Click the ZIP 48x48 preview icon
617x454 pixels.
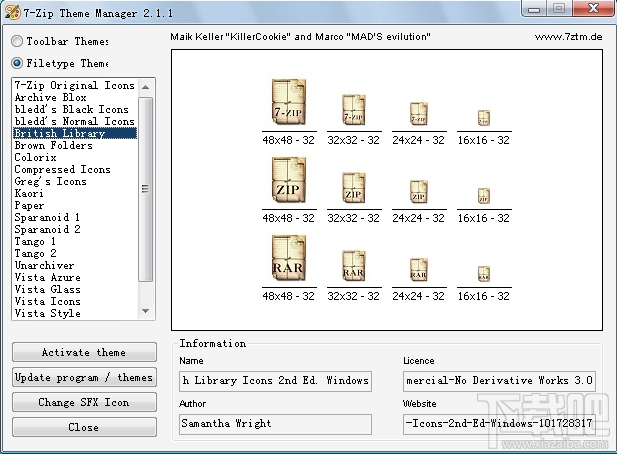point(289,180)
